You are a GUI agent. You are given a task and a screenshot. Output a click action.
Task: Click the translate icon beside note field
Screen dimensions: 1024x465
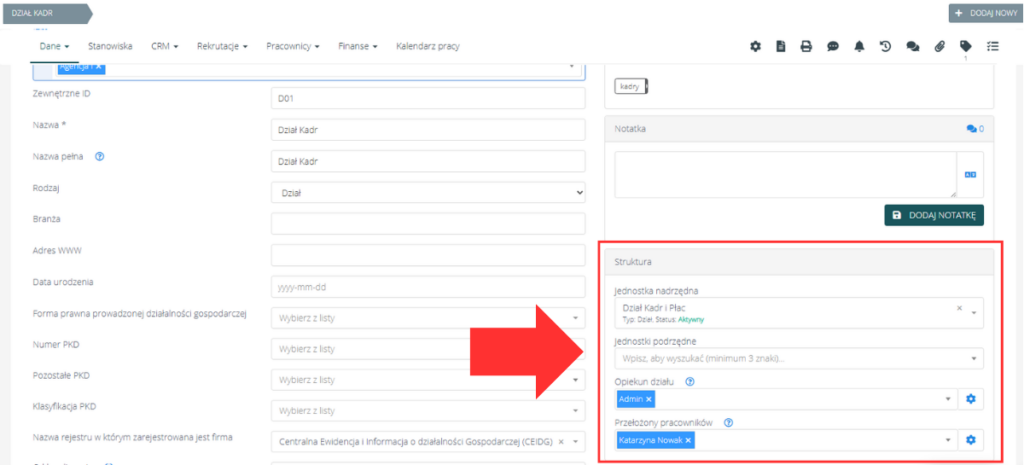pyautogui.click(x=970, y=174)
